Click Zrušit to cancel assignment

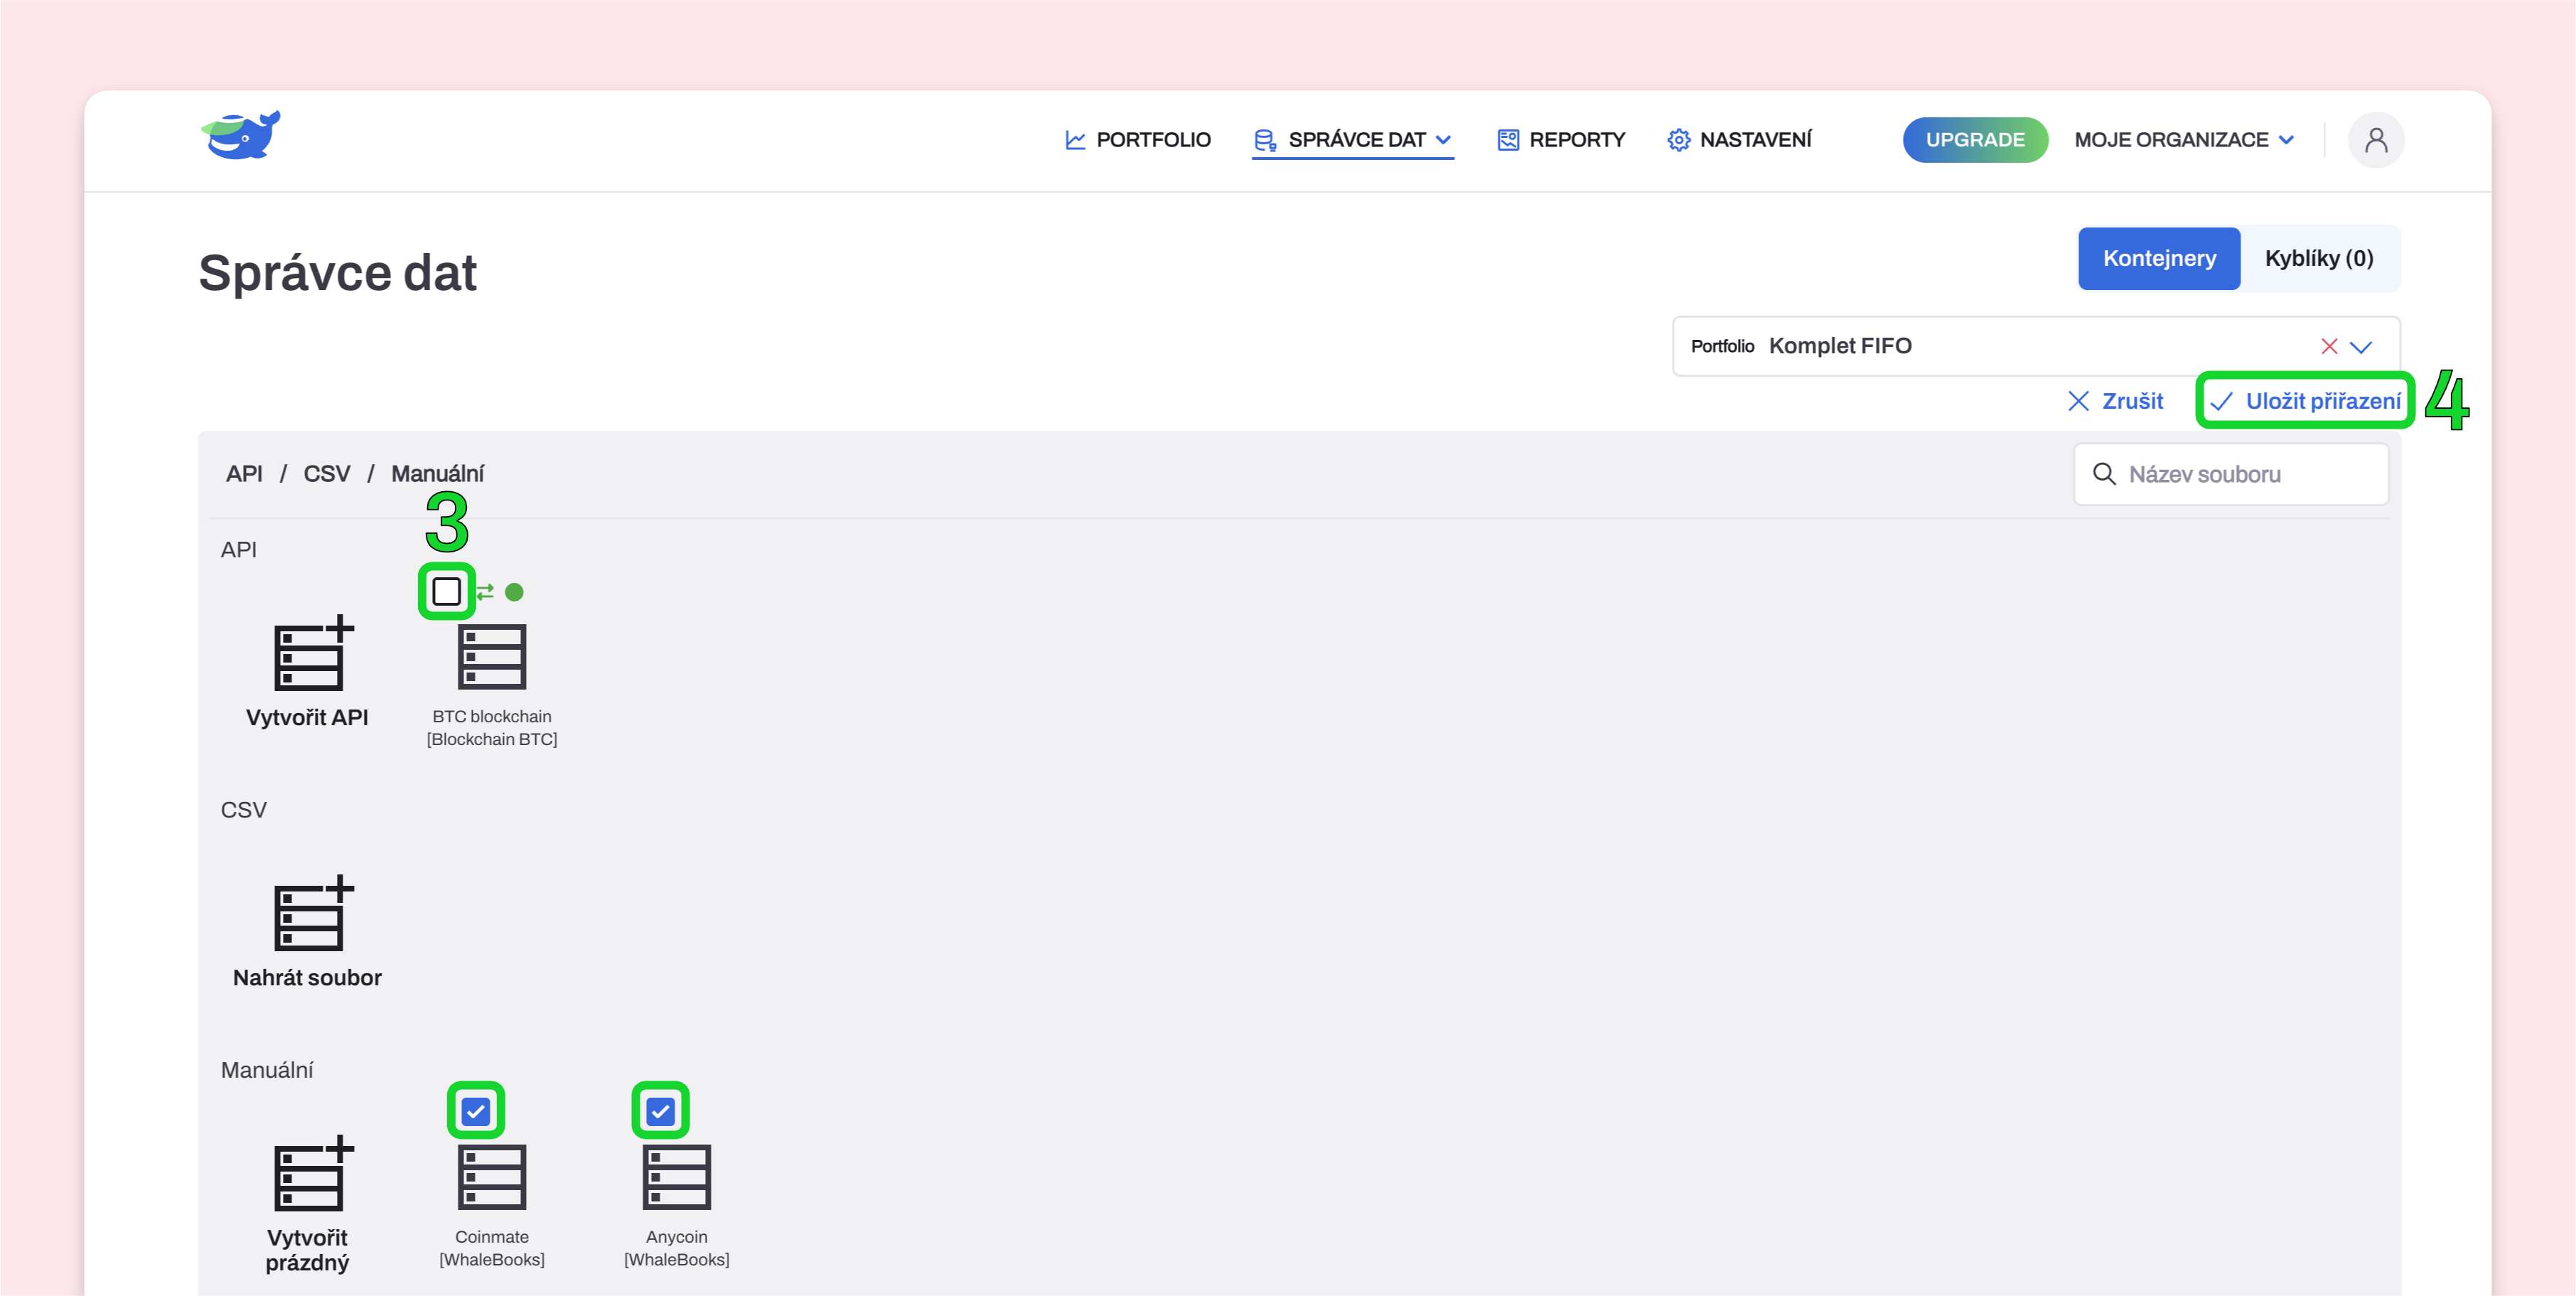(x=2115, y=401)
